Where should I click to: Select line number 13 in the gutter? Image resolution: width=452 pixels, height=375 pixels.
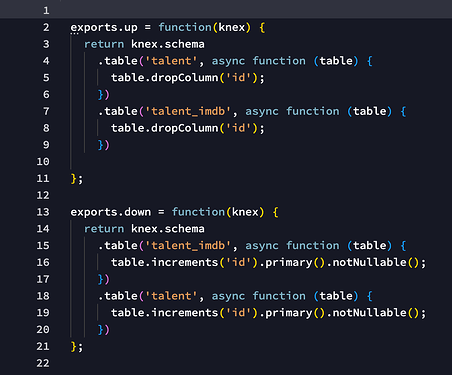point(43,212)
